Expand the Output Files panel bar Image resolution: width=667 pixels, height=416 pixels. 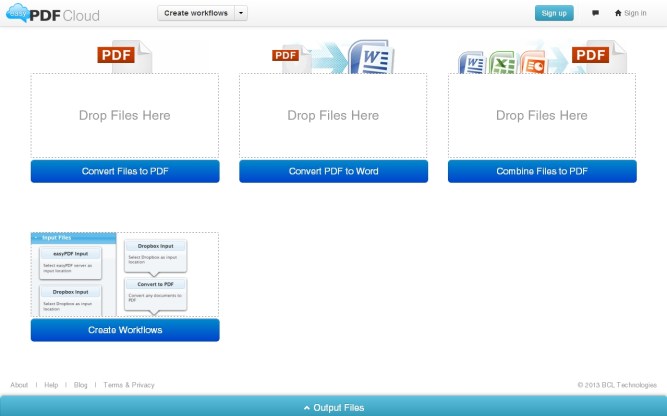334,407
